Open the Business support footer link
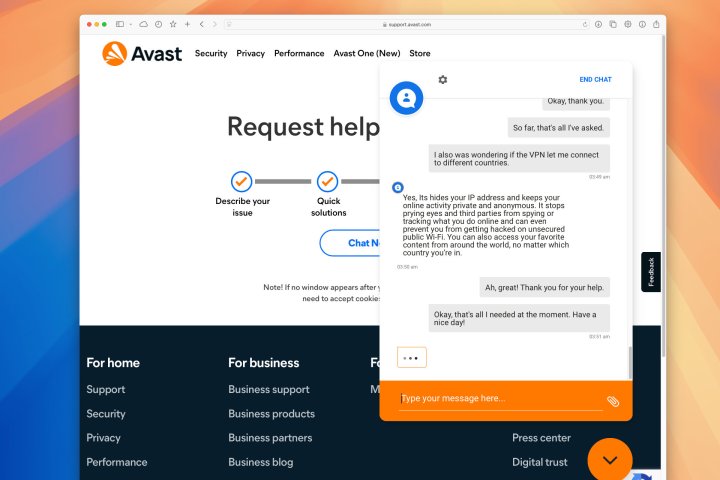The height and width of the screenshot is (480, 720). point(268,389)
